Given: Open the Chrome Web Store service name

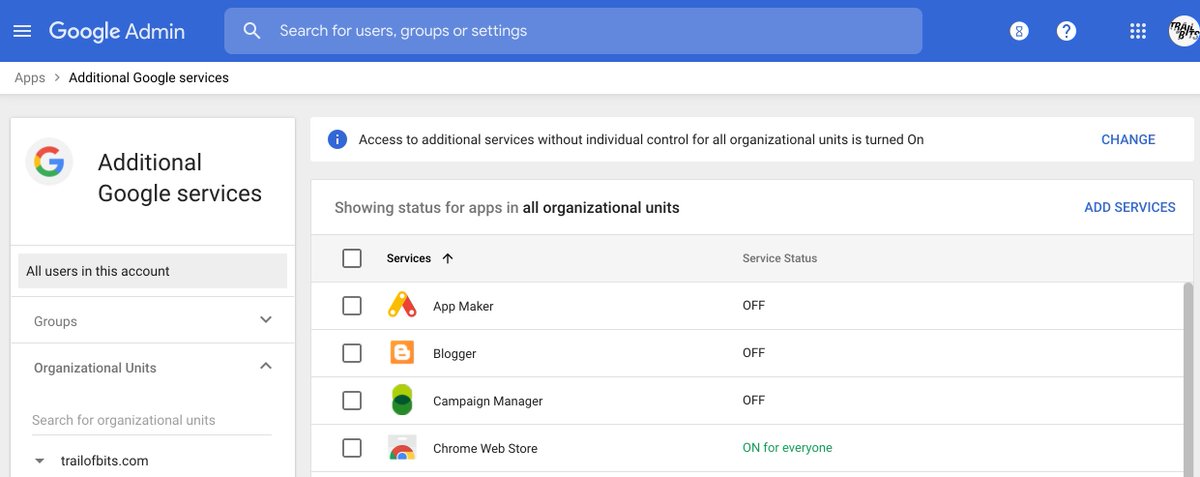Looking at the screenshot, I should (x=485, y=449).
